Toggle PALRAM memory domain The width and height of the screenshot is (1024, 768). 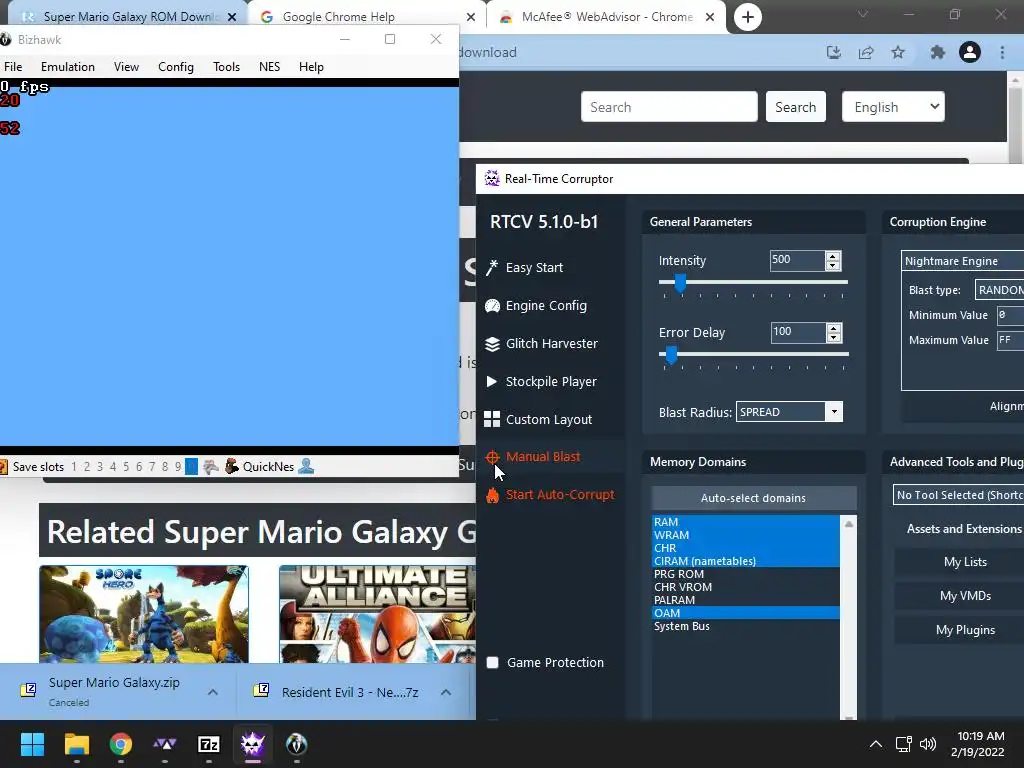746,600
